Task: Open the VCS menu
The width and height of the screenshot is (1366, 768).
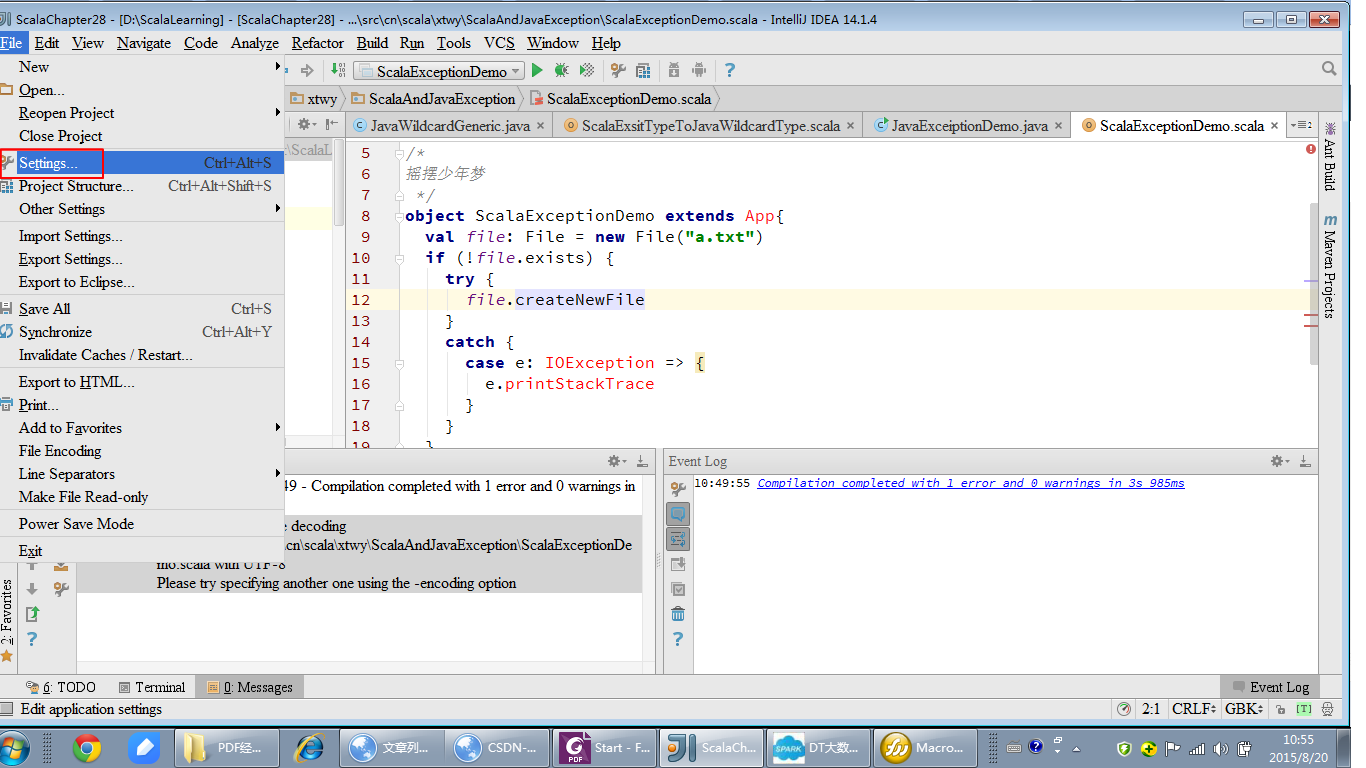Action: pyautogui.click(x=499, y=43)
